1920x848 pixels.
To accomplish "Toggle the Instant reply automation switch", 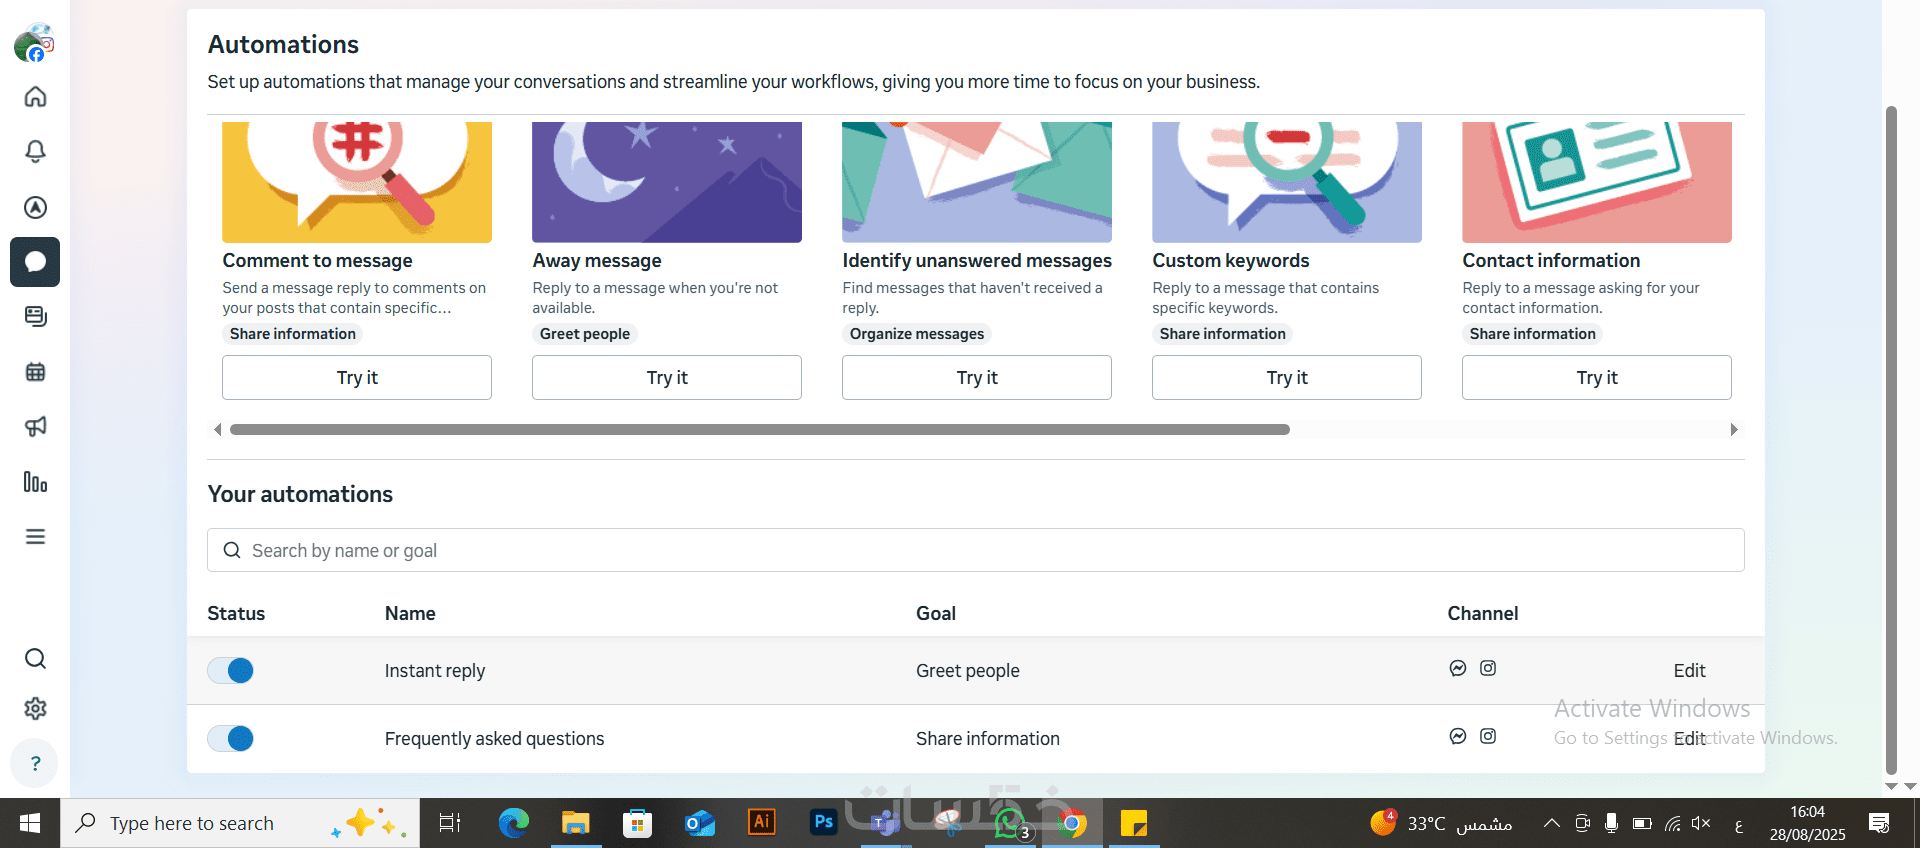I will pyautogui.click(x=230, y=670).
